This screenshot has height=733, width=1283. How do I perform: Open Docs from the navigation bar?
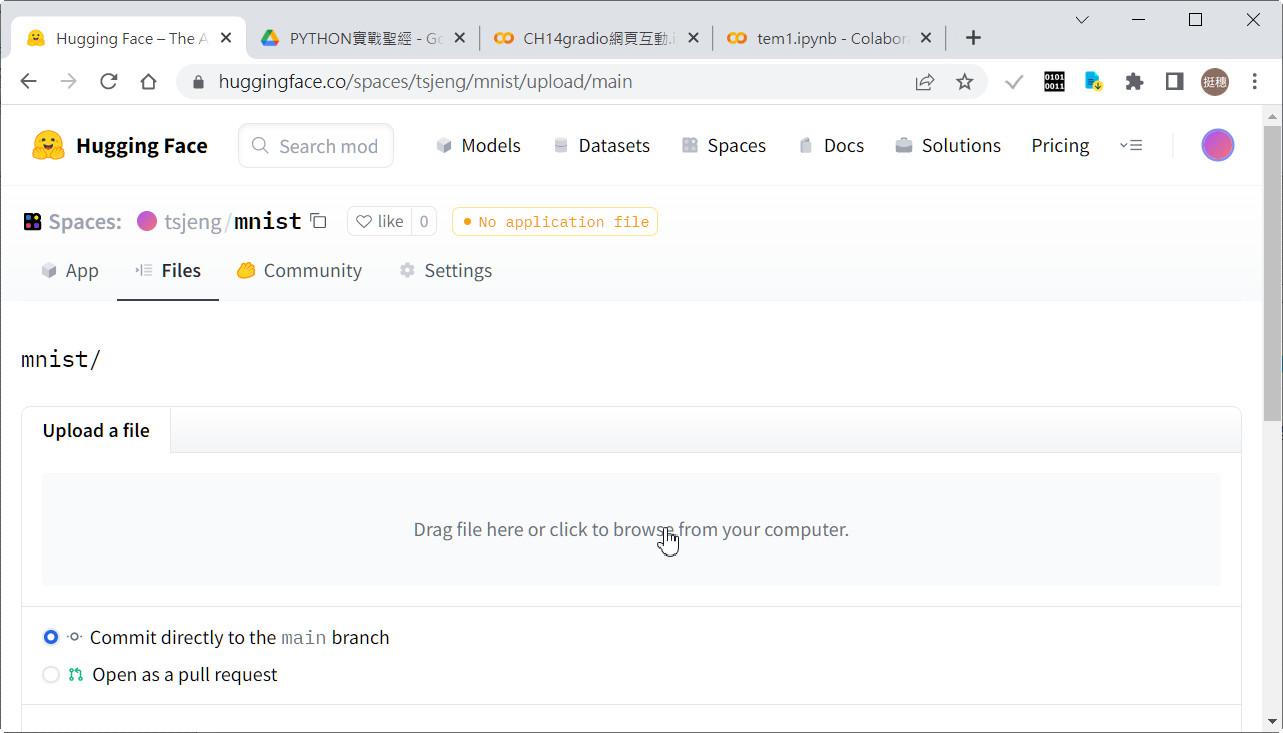point(831,145)
